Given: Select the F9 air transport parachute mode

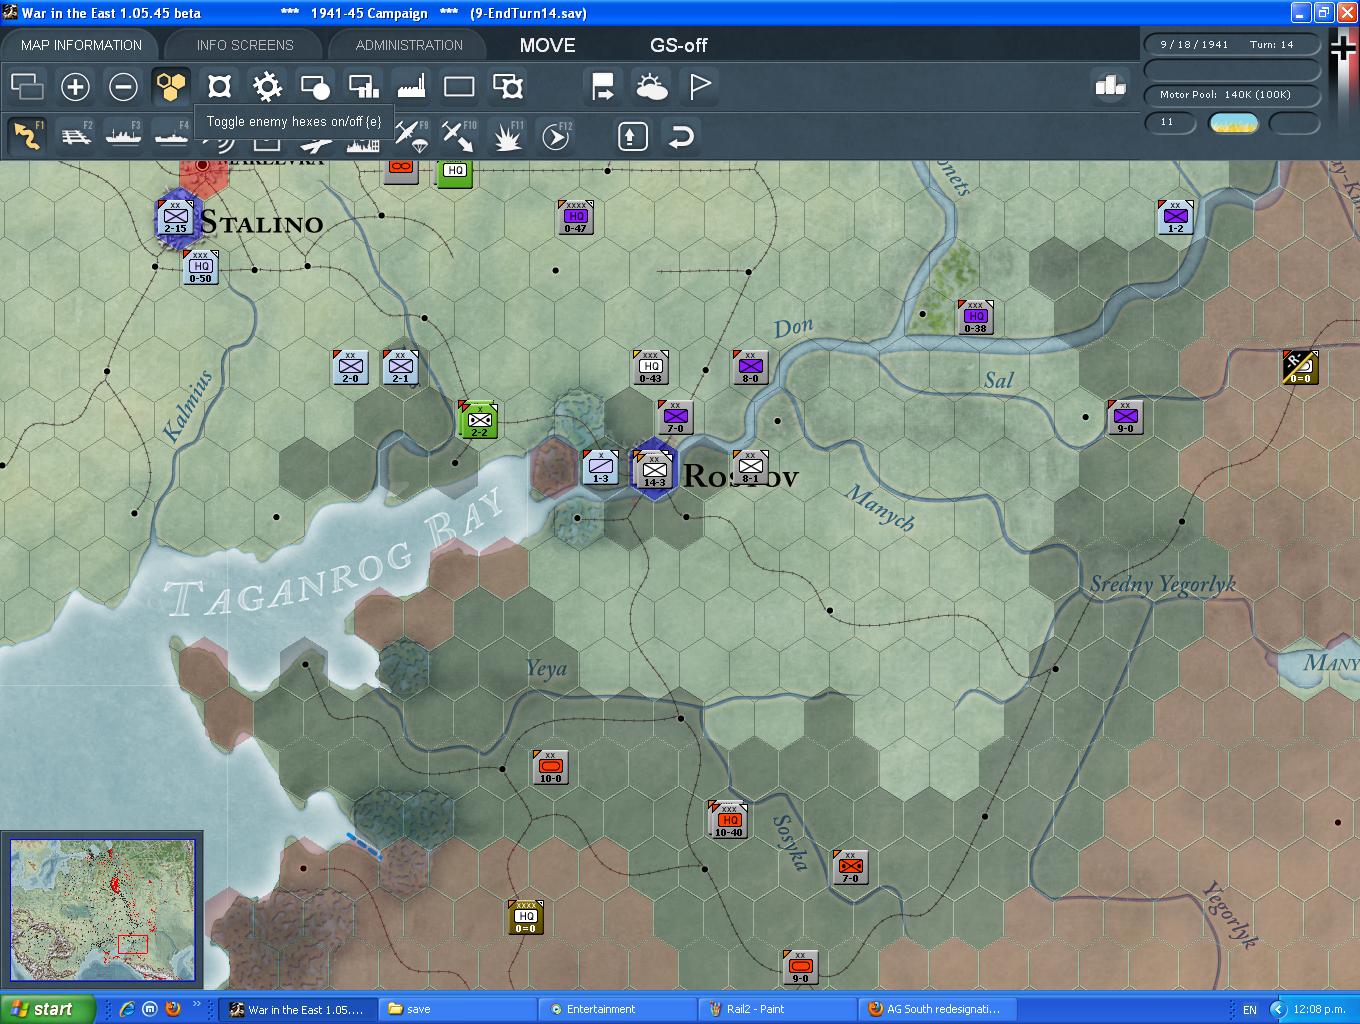Looking at the screenshot, I should coord(410,136).
